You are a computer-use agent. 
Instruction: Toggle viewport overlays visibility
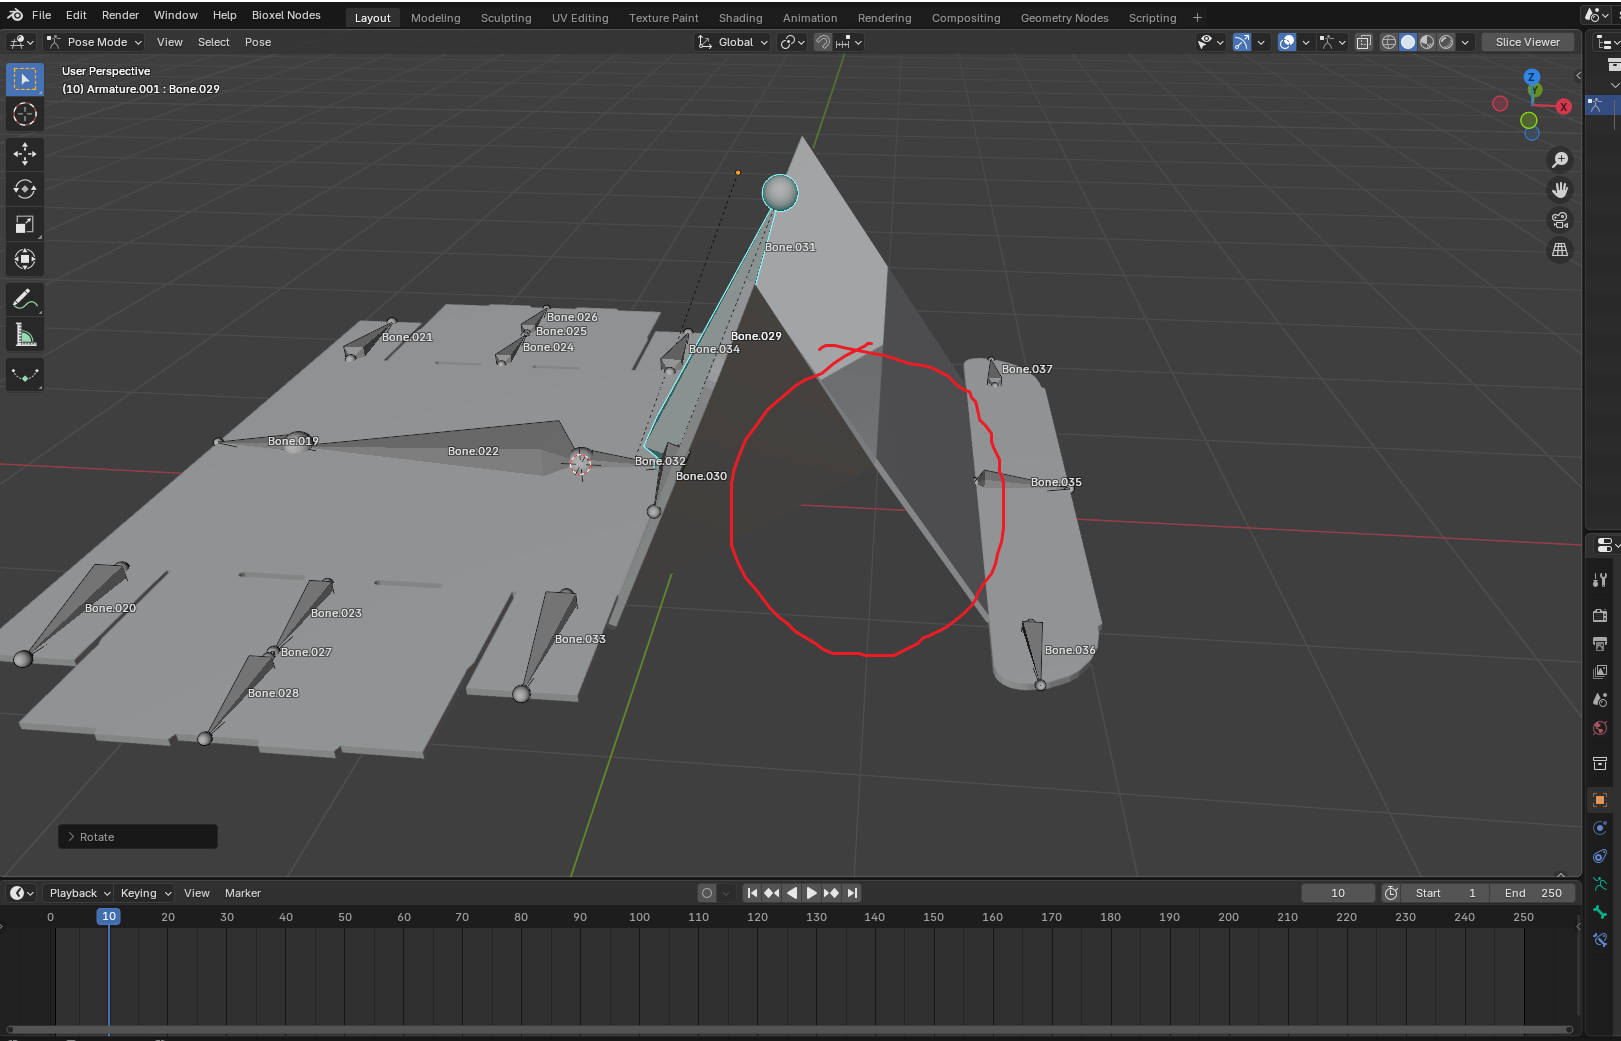(x=1287, y=42)
